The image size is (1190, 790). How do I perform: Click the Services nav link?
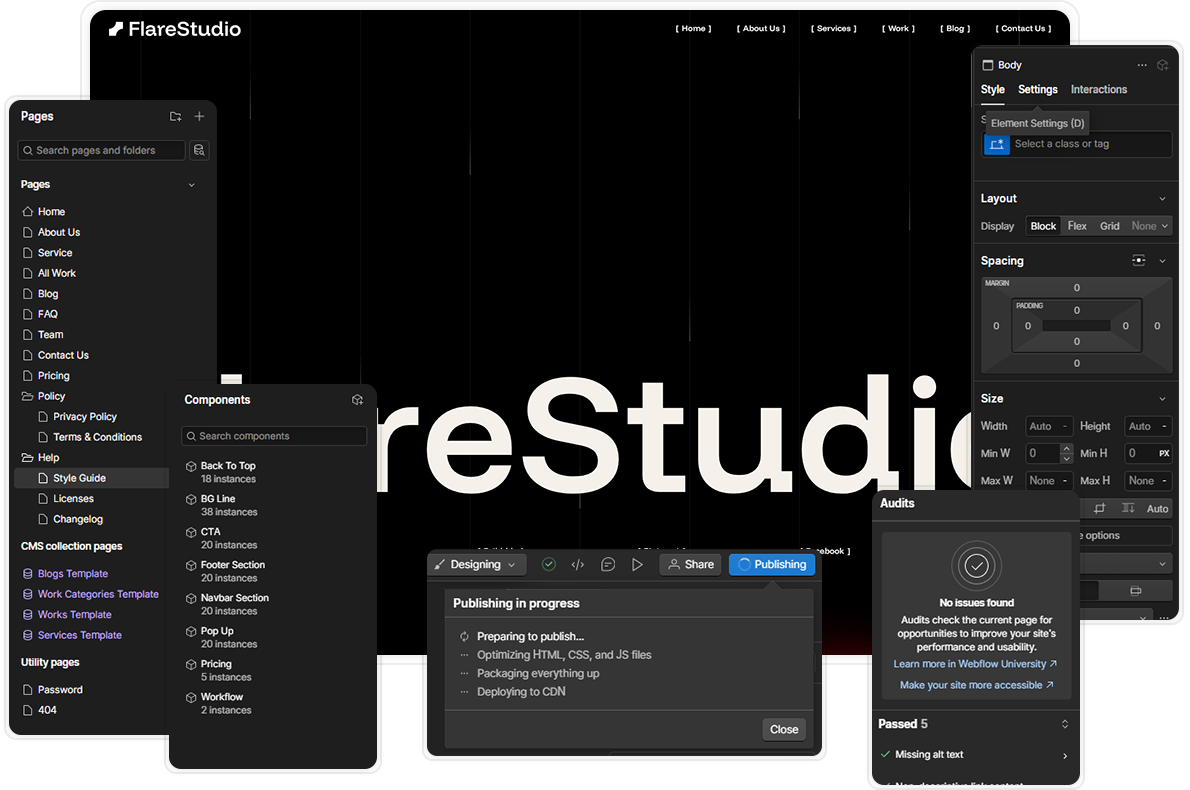[833, 29]
